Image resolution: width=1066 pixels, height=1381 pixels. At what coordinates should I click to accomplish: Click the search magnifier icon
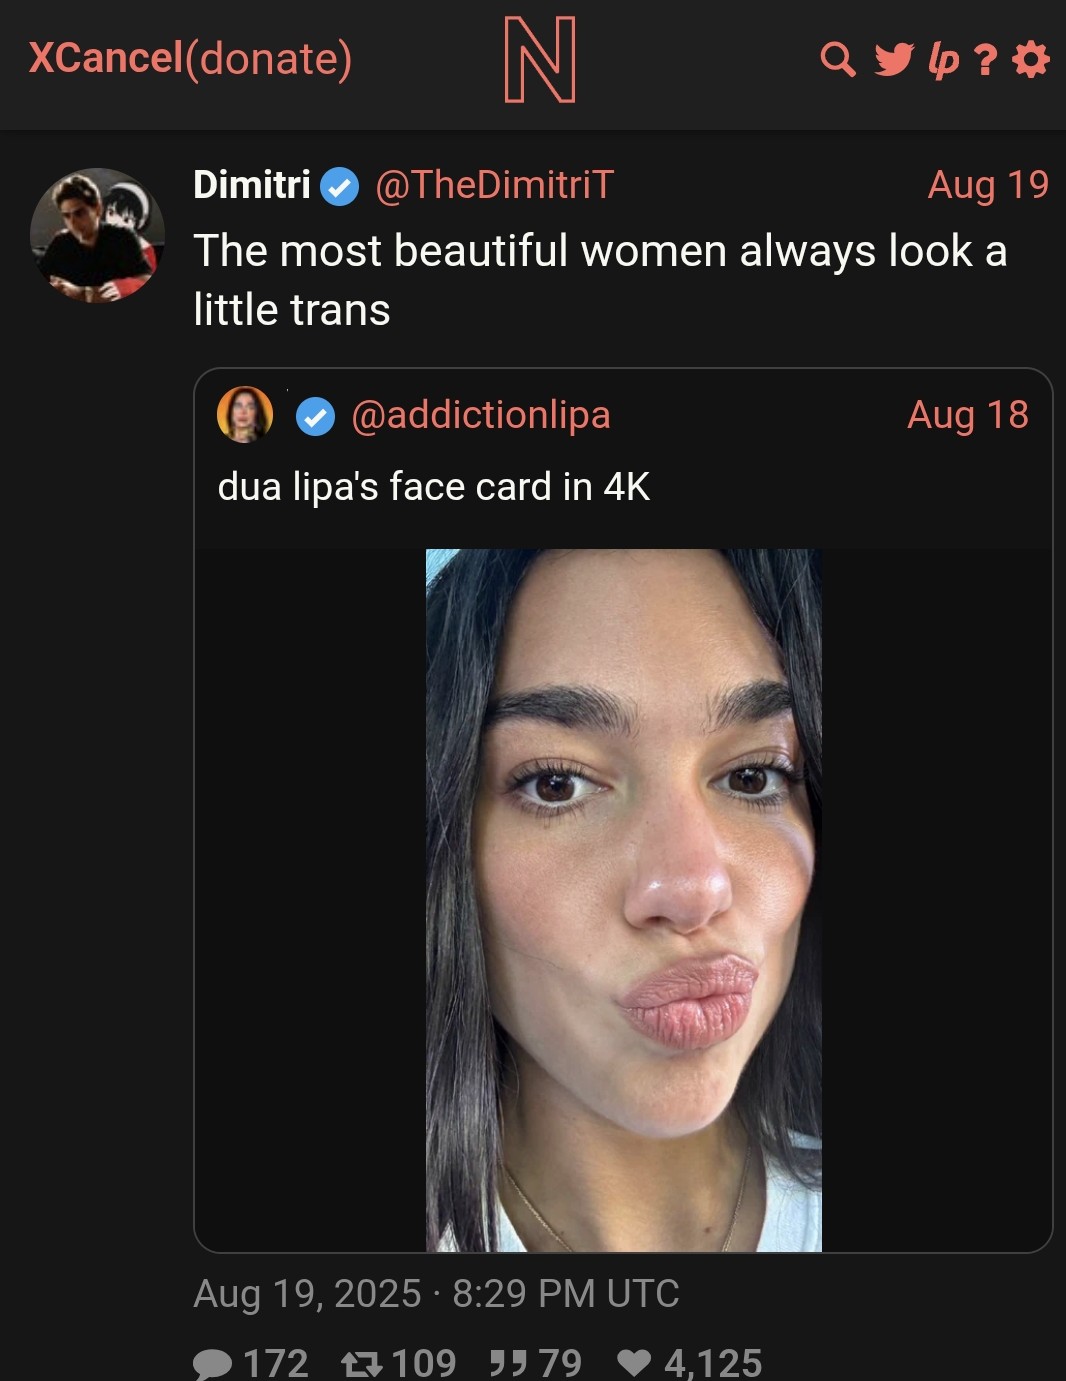click(x=837, y=60)
